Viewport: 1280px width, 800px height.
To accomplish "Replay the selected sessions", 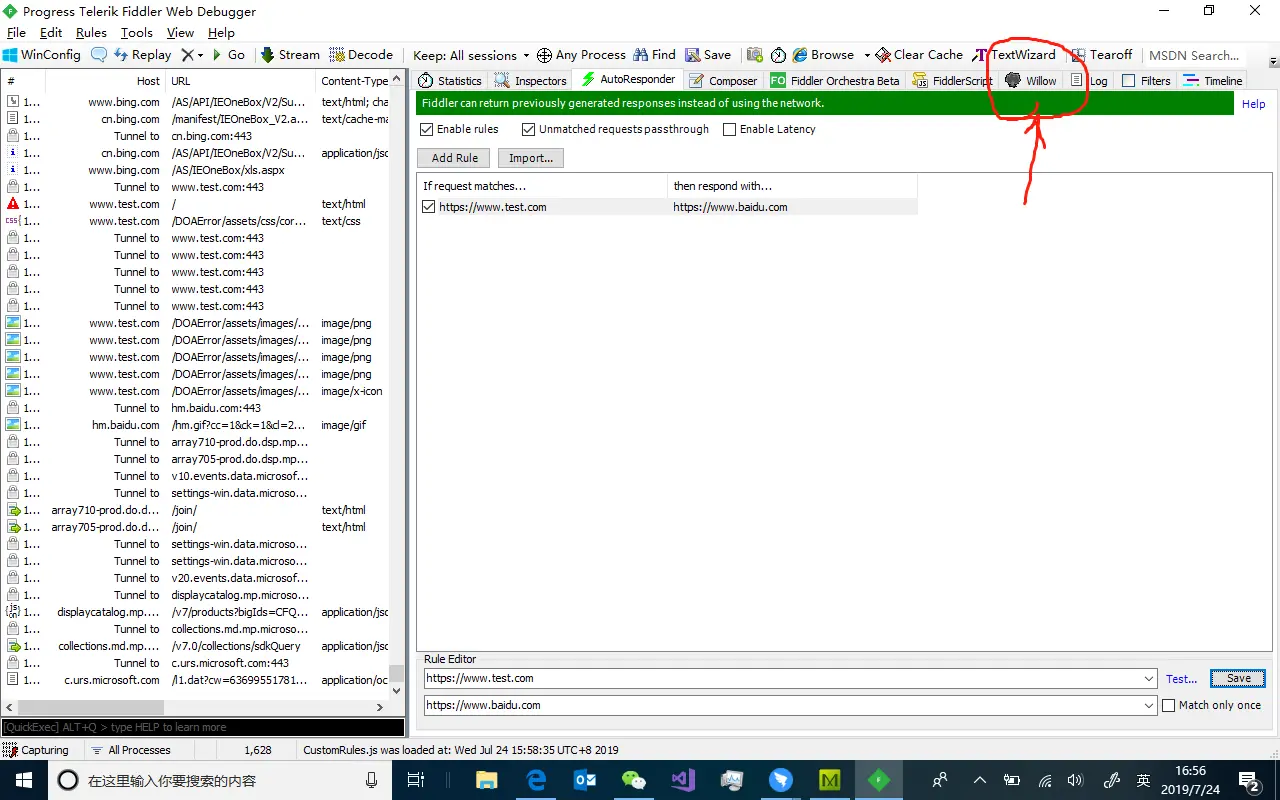I will point(143,55).
